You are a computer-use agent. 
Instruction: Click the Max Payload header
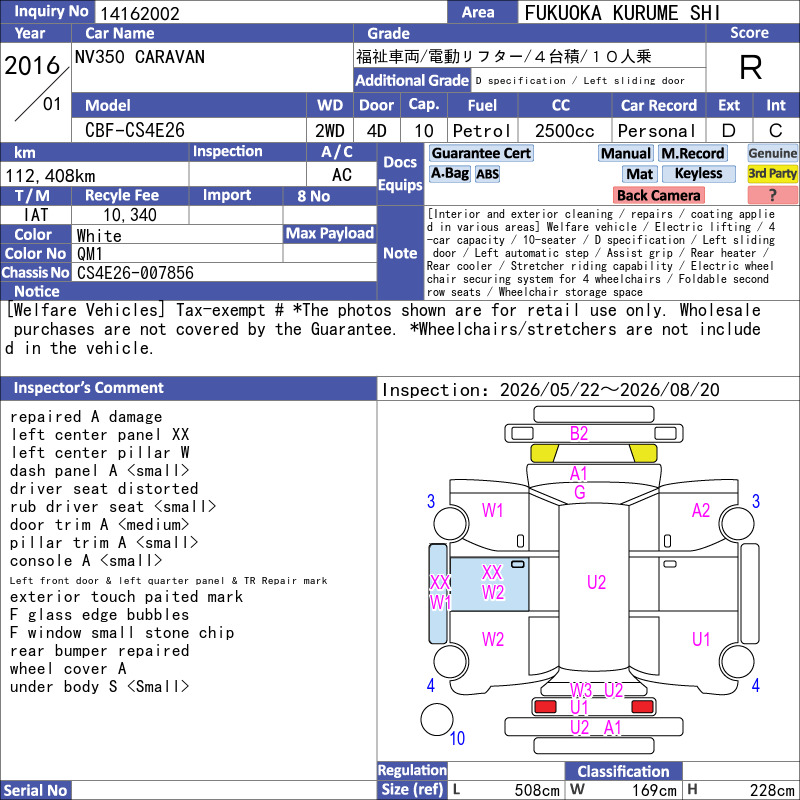(330, 234)
